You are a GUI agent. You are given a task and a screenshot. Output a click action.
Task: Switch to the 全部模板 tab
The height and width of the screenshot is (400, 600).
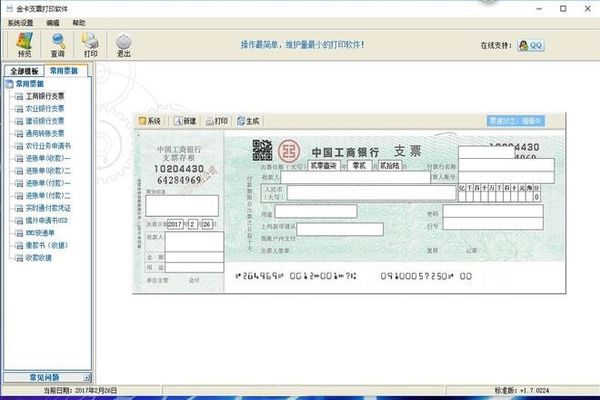tap(24, 72)
